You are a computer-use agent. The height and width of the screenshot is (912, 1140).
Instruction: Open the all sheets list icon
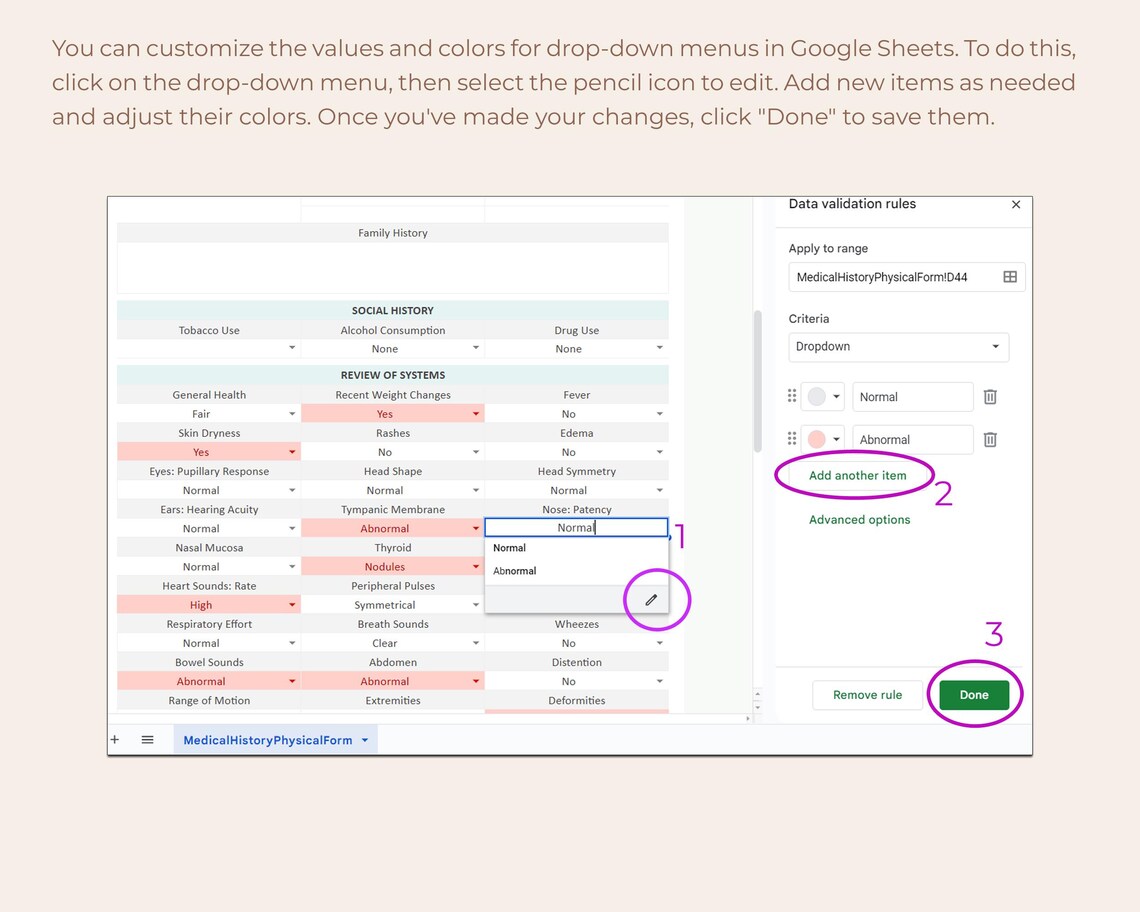coord(148,740)
